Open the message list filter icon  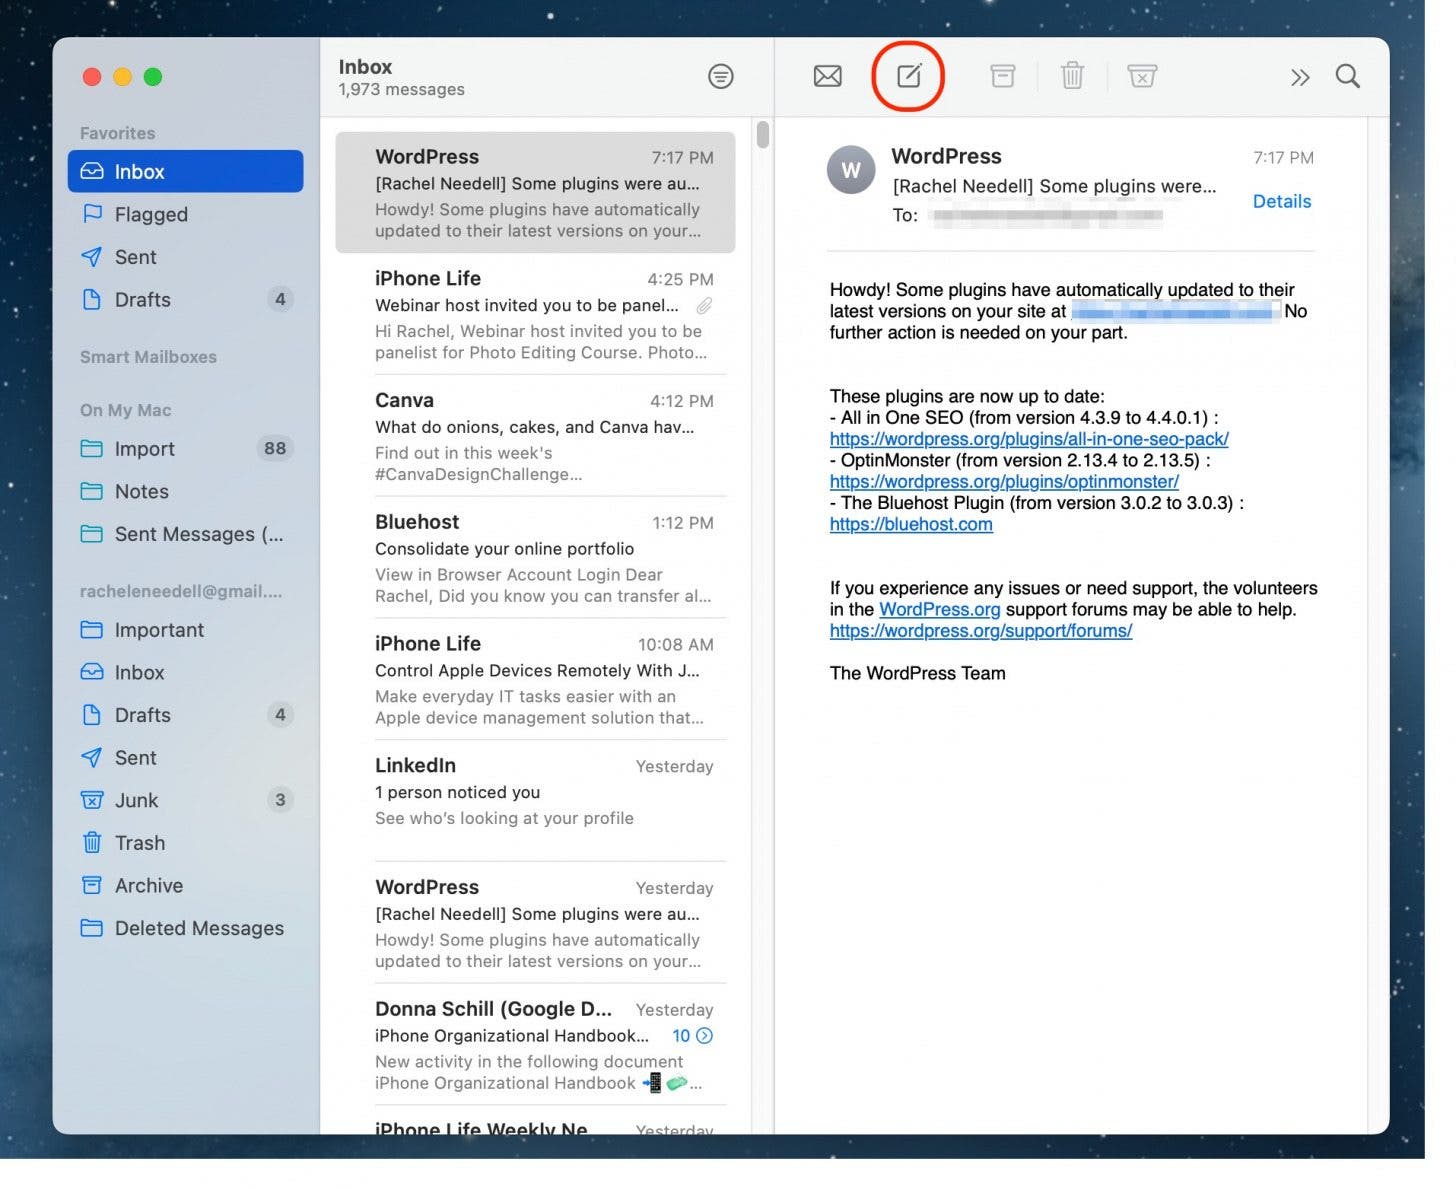[720, 76]
